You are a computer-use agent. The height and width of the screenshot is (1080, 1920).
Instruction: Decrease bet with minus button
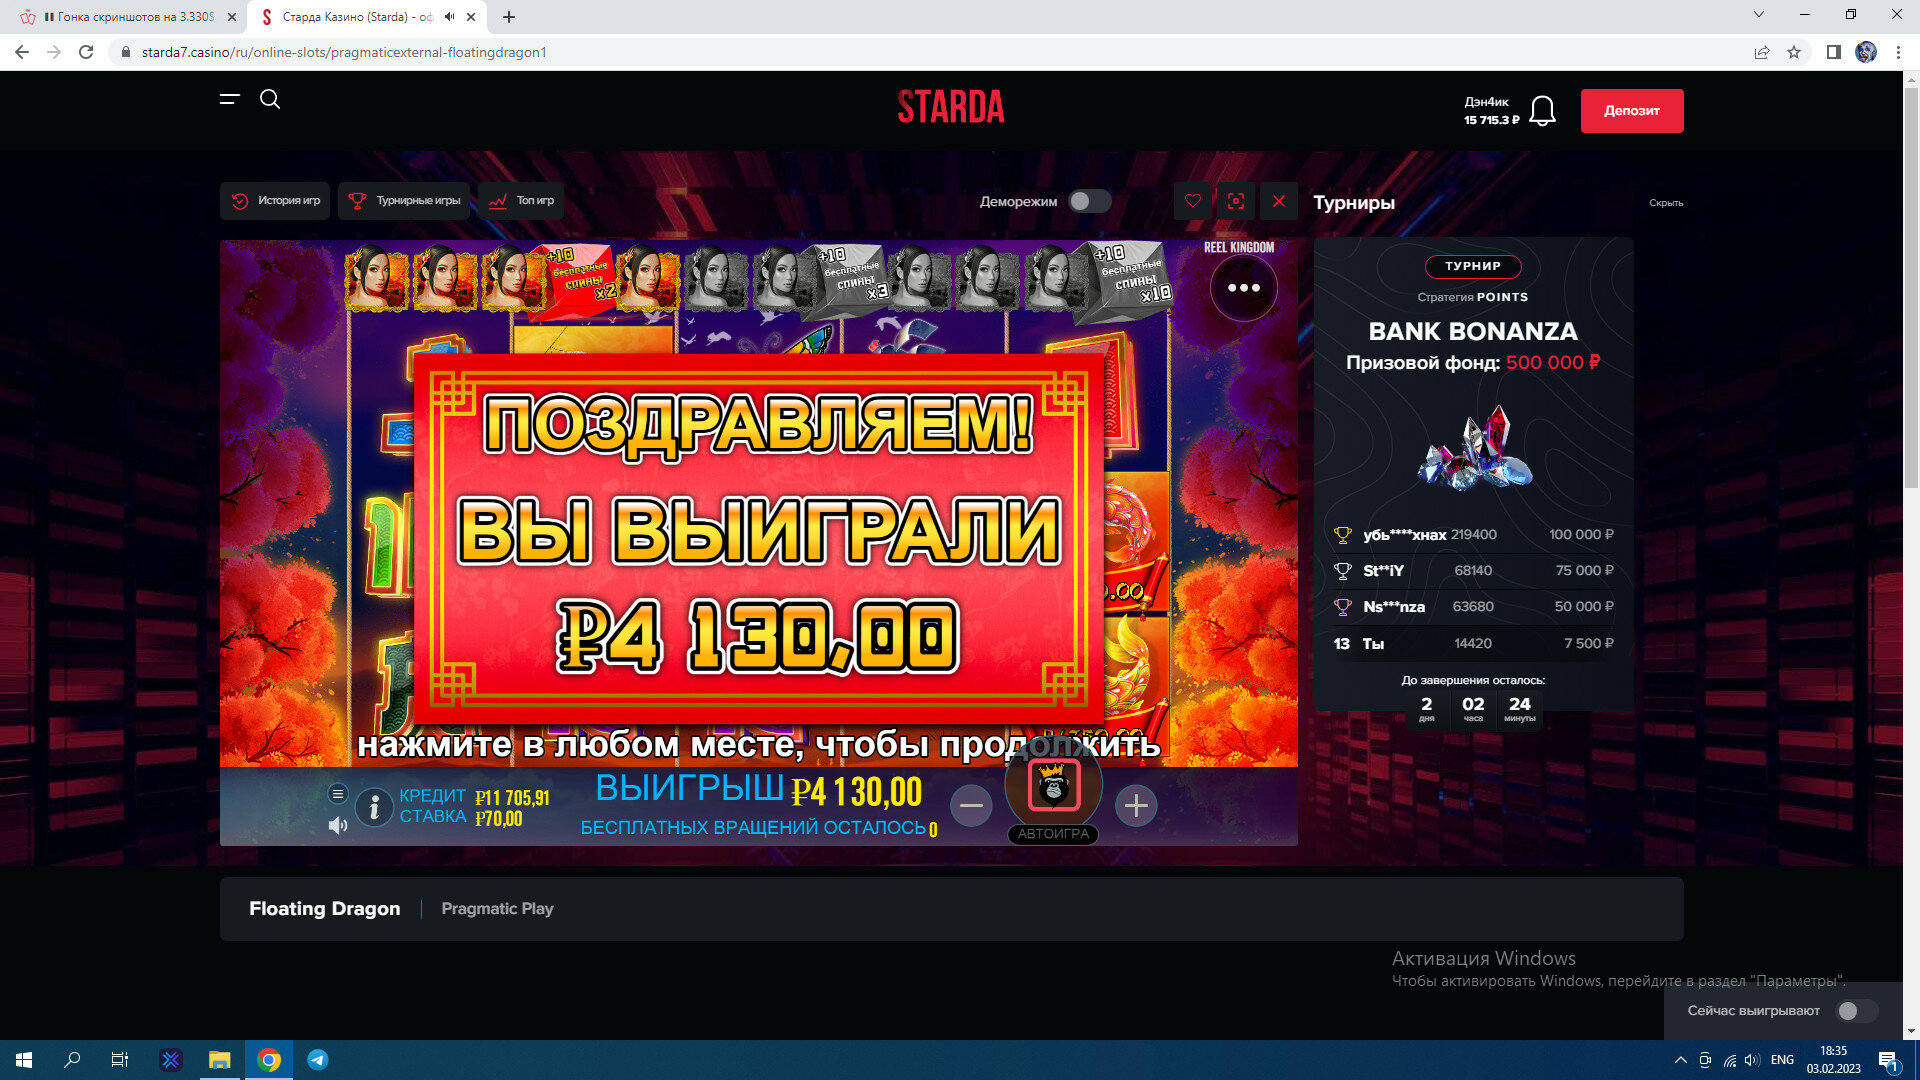(971, 806)
